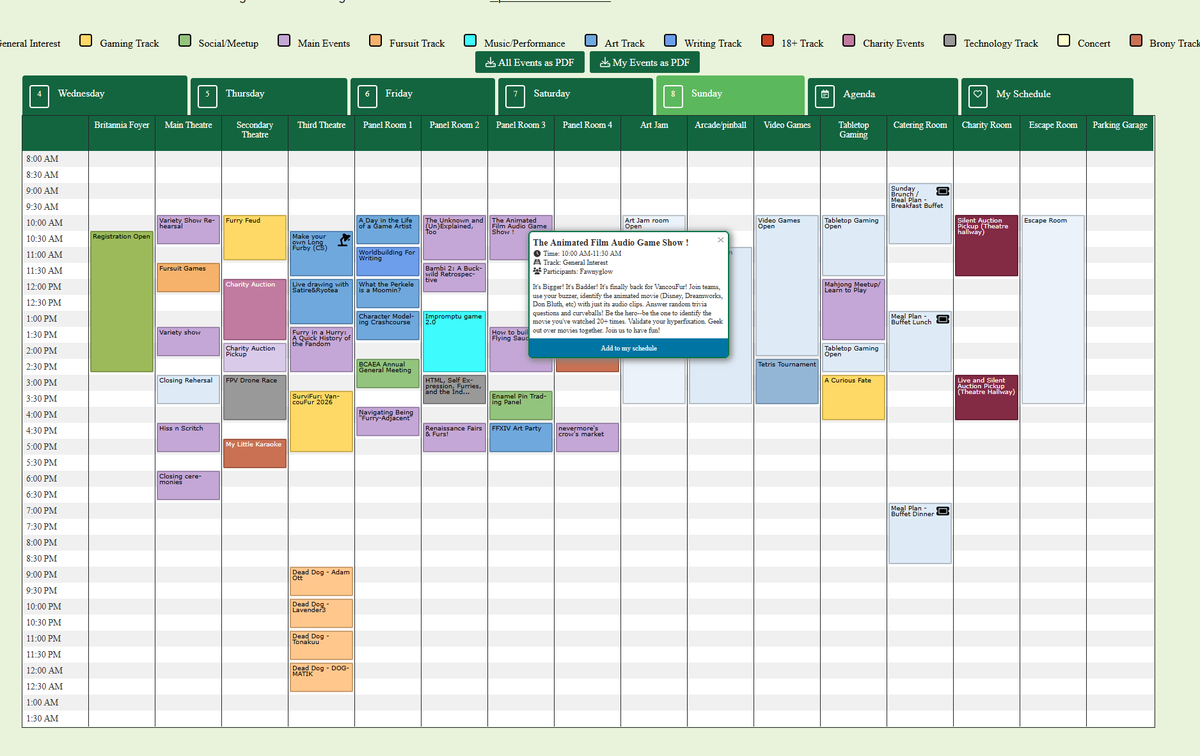This screenshot has width=1200, height=756.
Task: Open the Closing ceremonies event
Action: tap(188, 485)
